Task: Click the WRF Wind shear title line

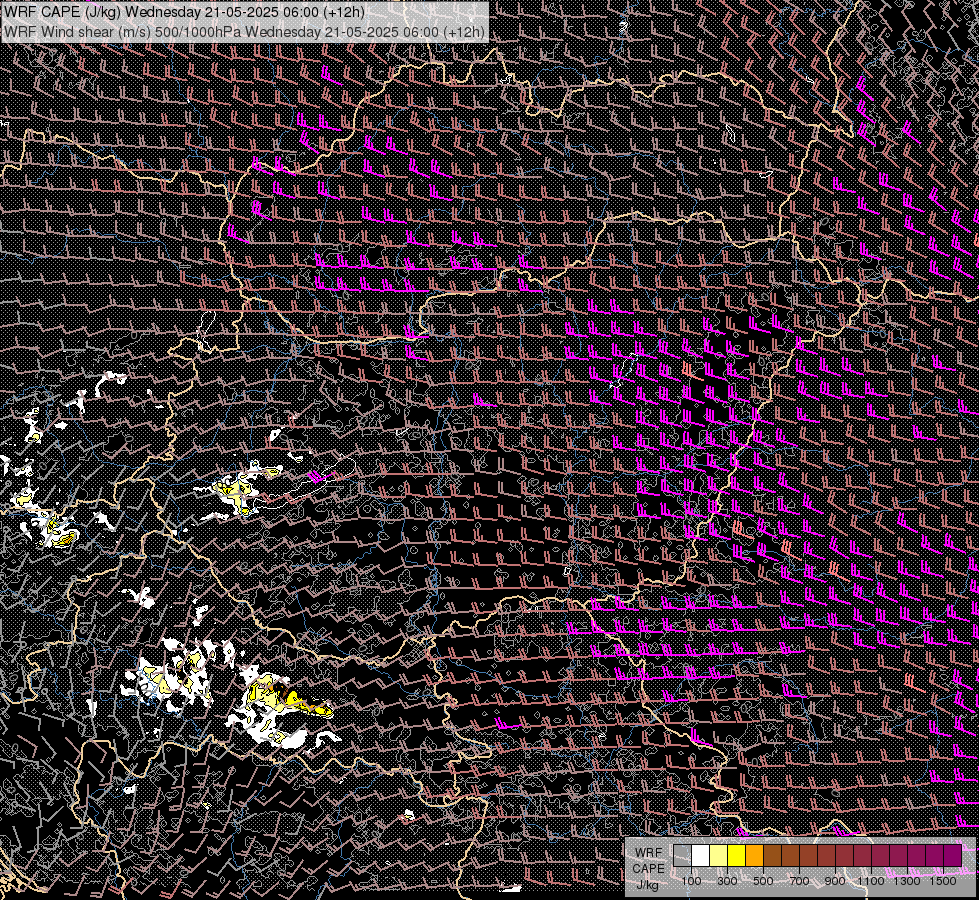Action: point(244,31)
